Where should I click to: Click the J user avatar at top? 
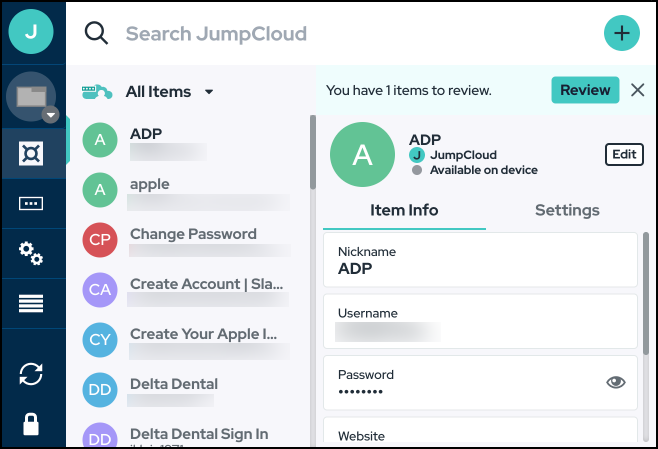pos(32,32)
